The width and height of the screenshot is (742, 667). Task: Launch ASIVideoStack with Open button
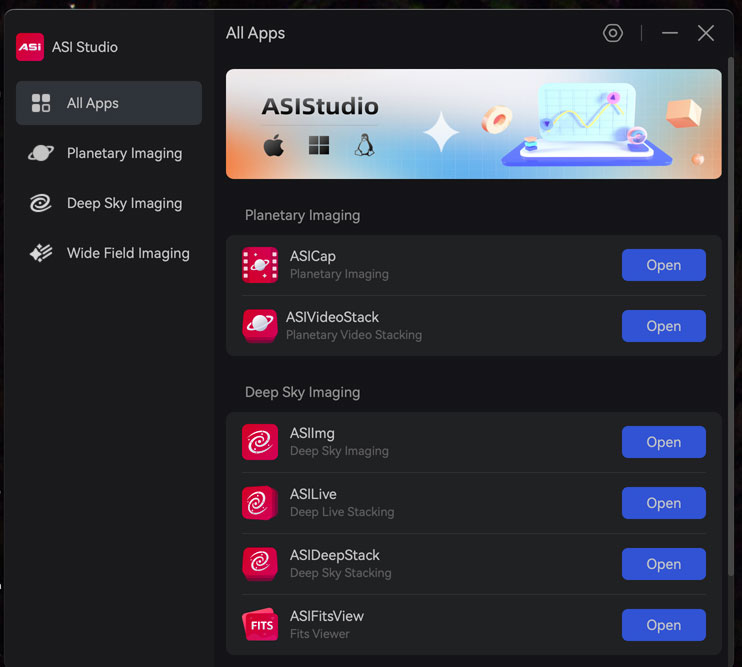point(663,326)
